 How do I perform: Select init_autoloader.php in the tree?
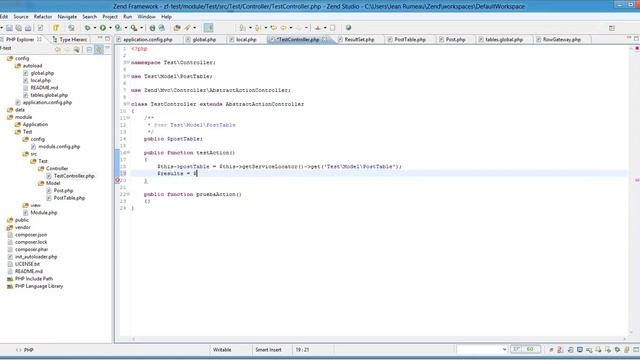click(x=36, y=257)
